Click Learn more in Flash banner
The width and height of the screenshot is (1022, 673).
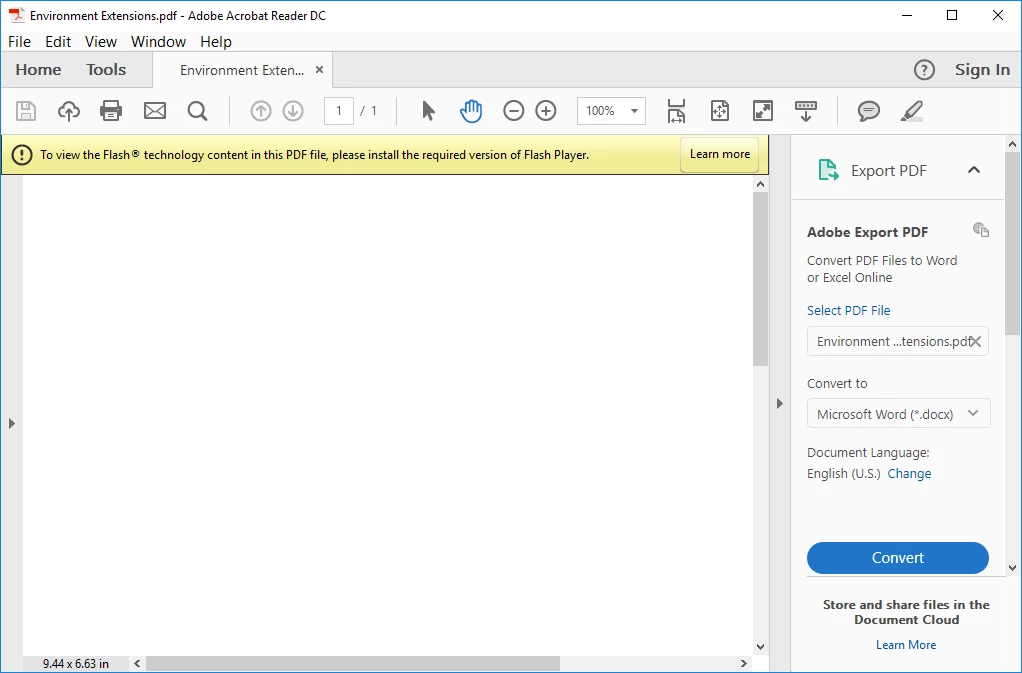click(720, 154)
